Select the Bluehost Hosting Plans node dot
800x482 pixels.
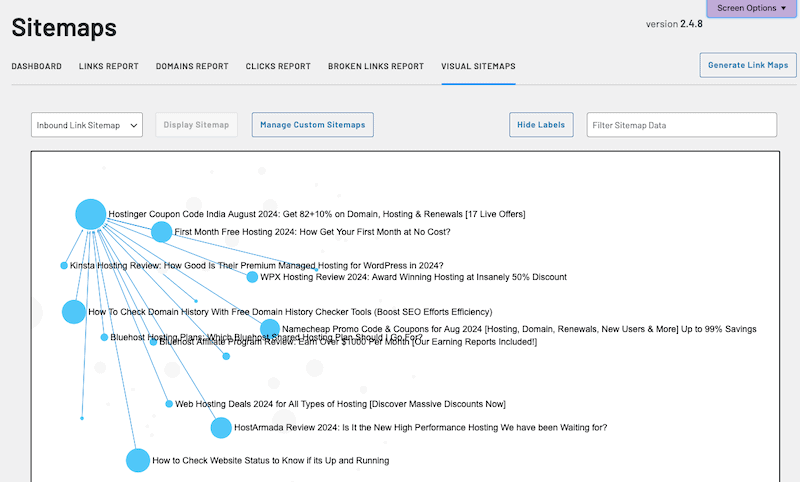pos(104,337)
